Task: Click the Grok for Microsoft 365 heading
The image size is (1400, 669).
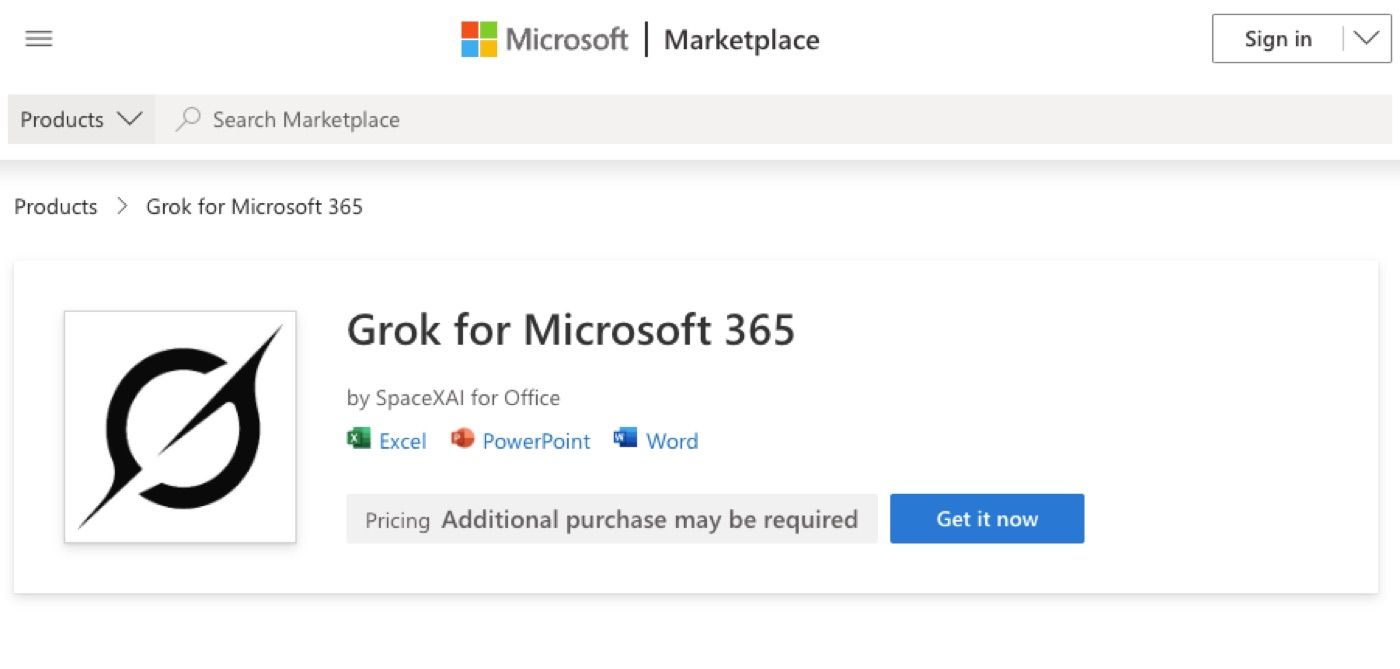Action: tap(571, 330)
